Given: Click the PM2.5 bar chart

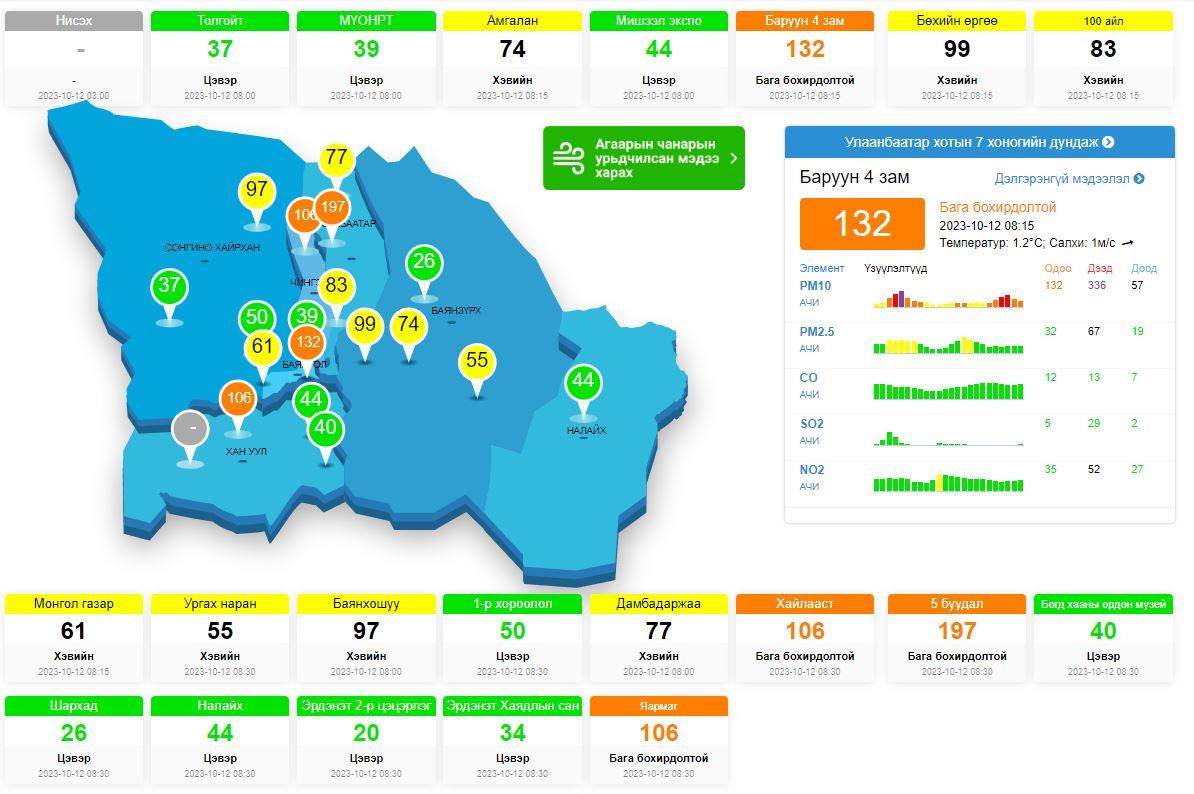Looking at the screenshot, I should click(947, 340).
